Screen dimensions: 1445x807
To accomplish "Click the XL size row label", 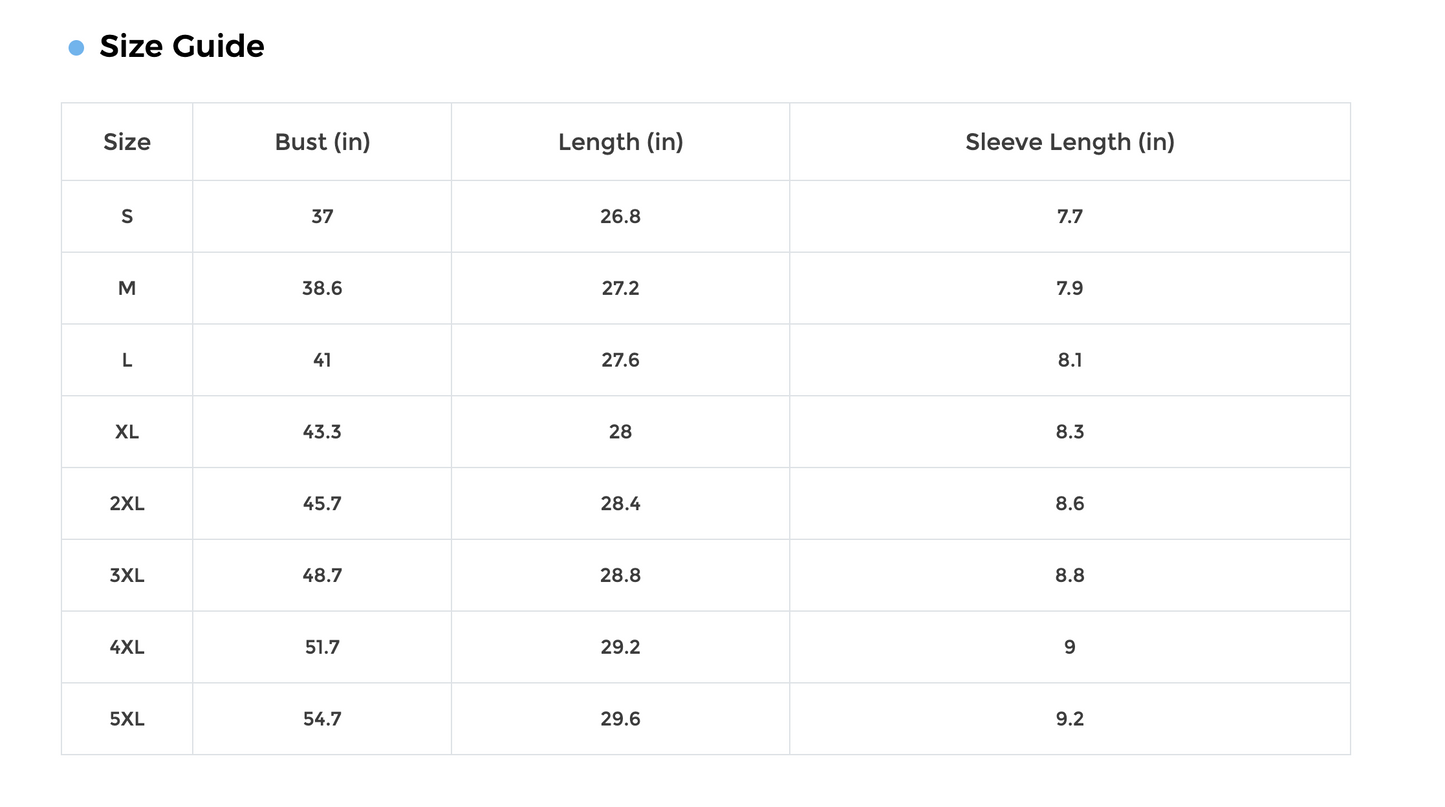I will point(127,432).
